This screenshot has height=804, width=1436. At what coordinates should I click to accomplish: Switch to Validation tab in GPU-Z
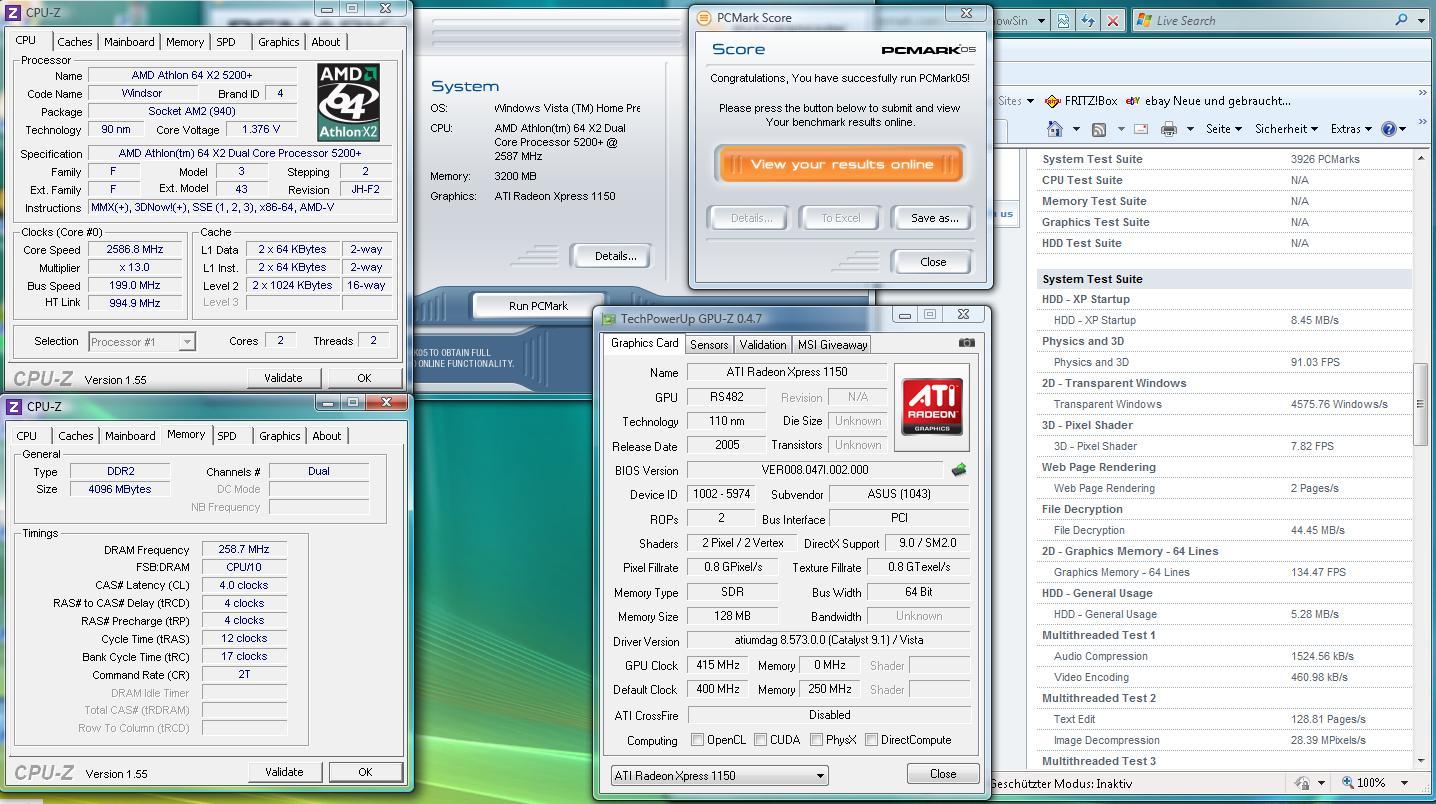pyautogui.click(x=763, y=344)
